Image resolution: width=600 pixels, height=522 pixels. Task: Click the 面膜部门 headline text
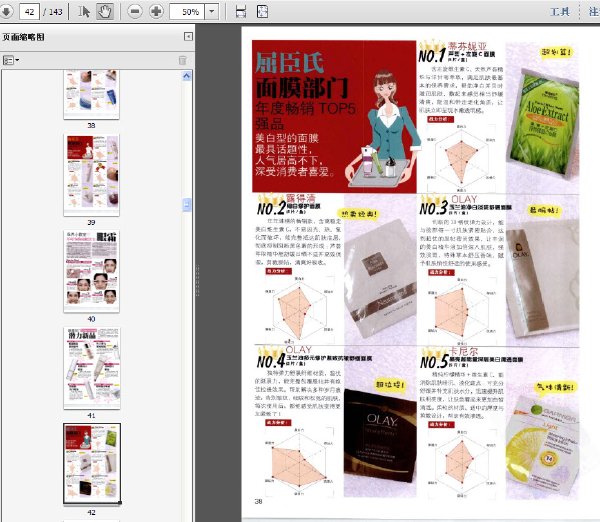tap(302, 88)
